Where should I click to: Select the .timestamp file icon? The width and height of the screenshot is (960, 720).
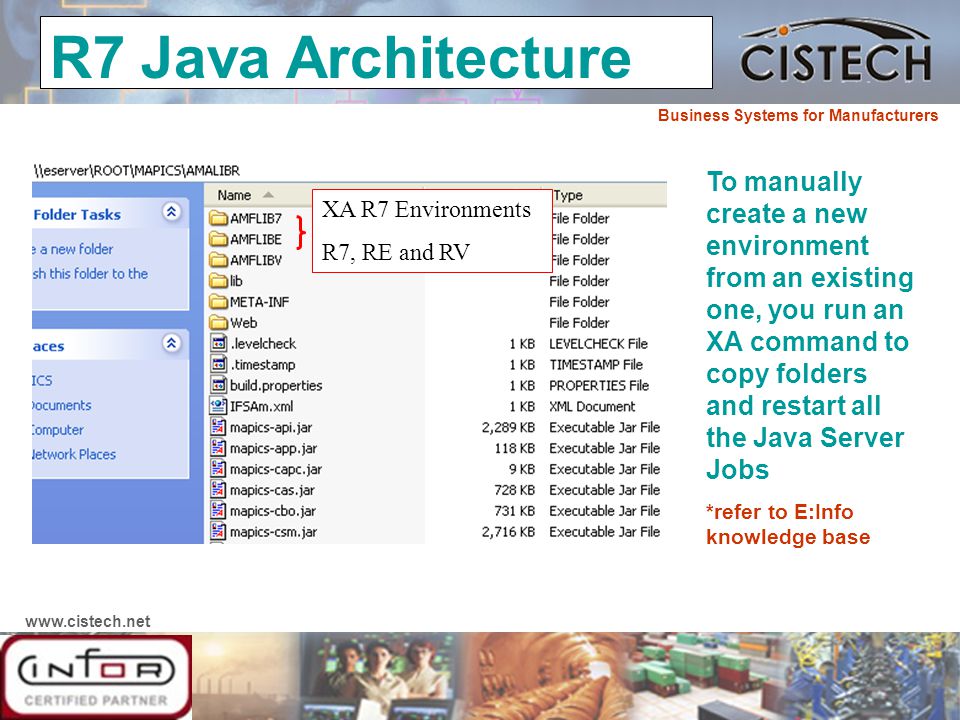click(219, 364)
